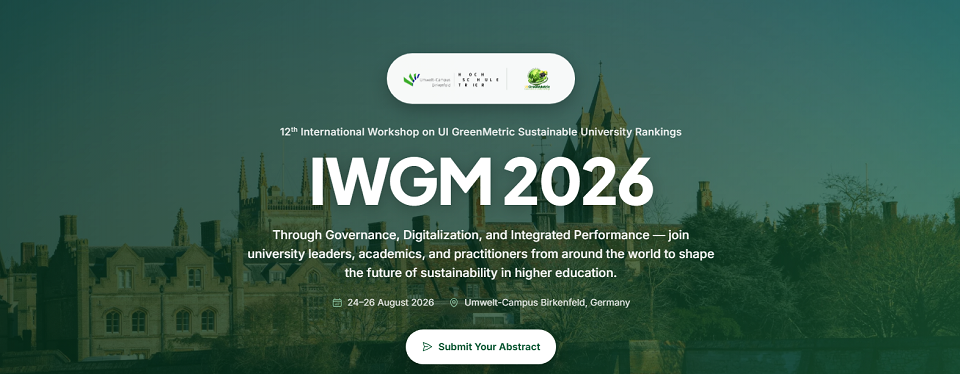Click the 12th International Workshop subtitle
This screenshot has width=960, height=374.
pos(481,132)
